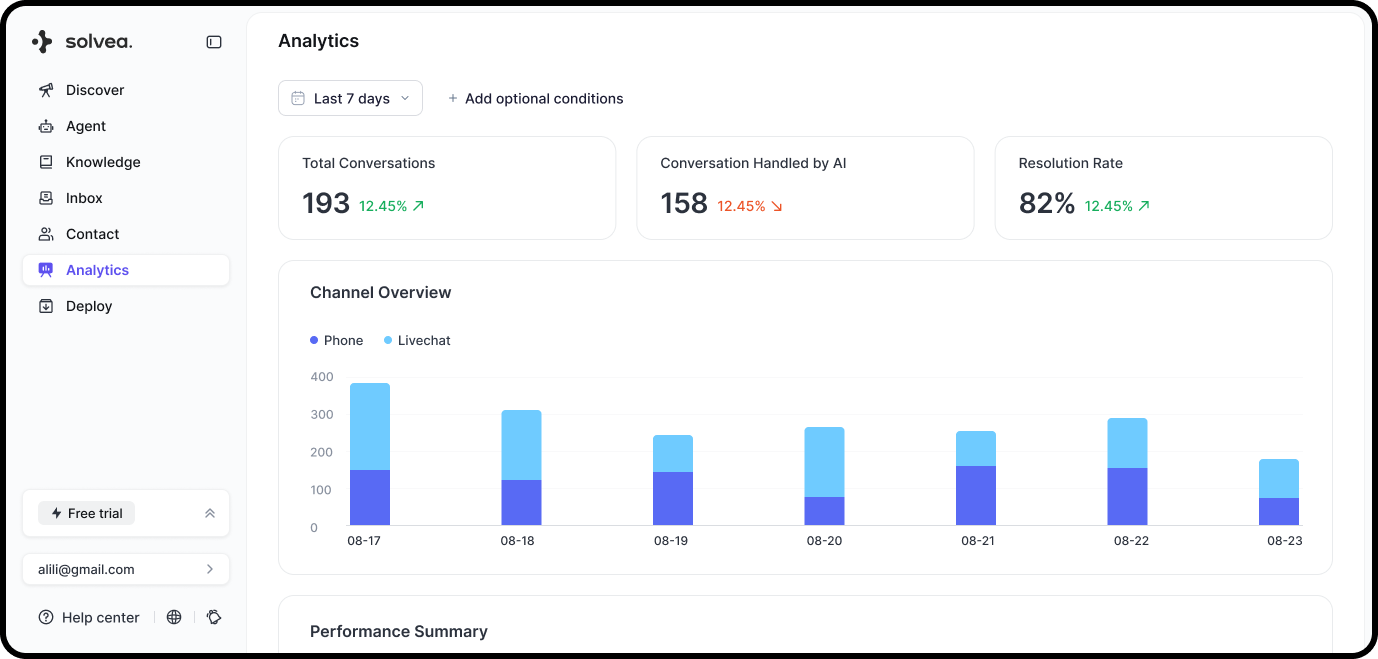Click the calendar icon in the date filter
The height and width of the screenshot is (659, 1378).
299,98
